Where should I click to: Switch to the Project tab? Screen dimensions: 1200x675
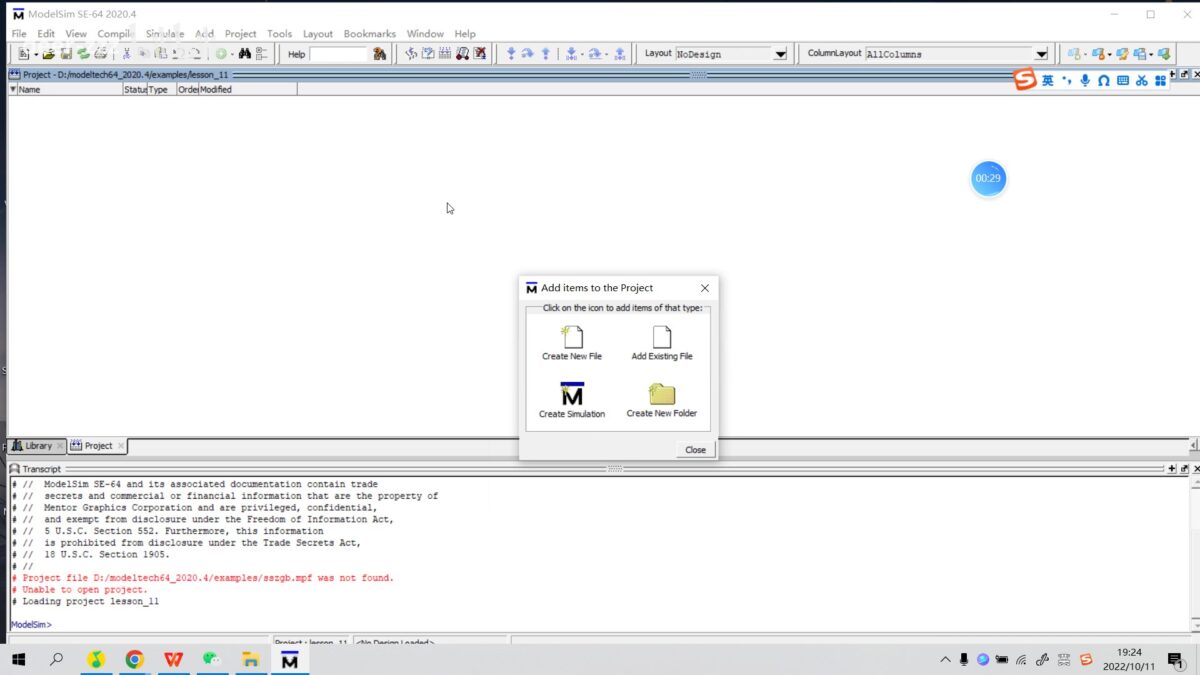click(x=98, y=446)
